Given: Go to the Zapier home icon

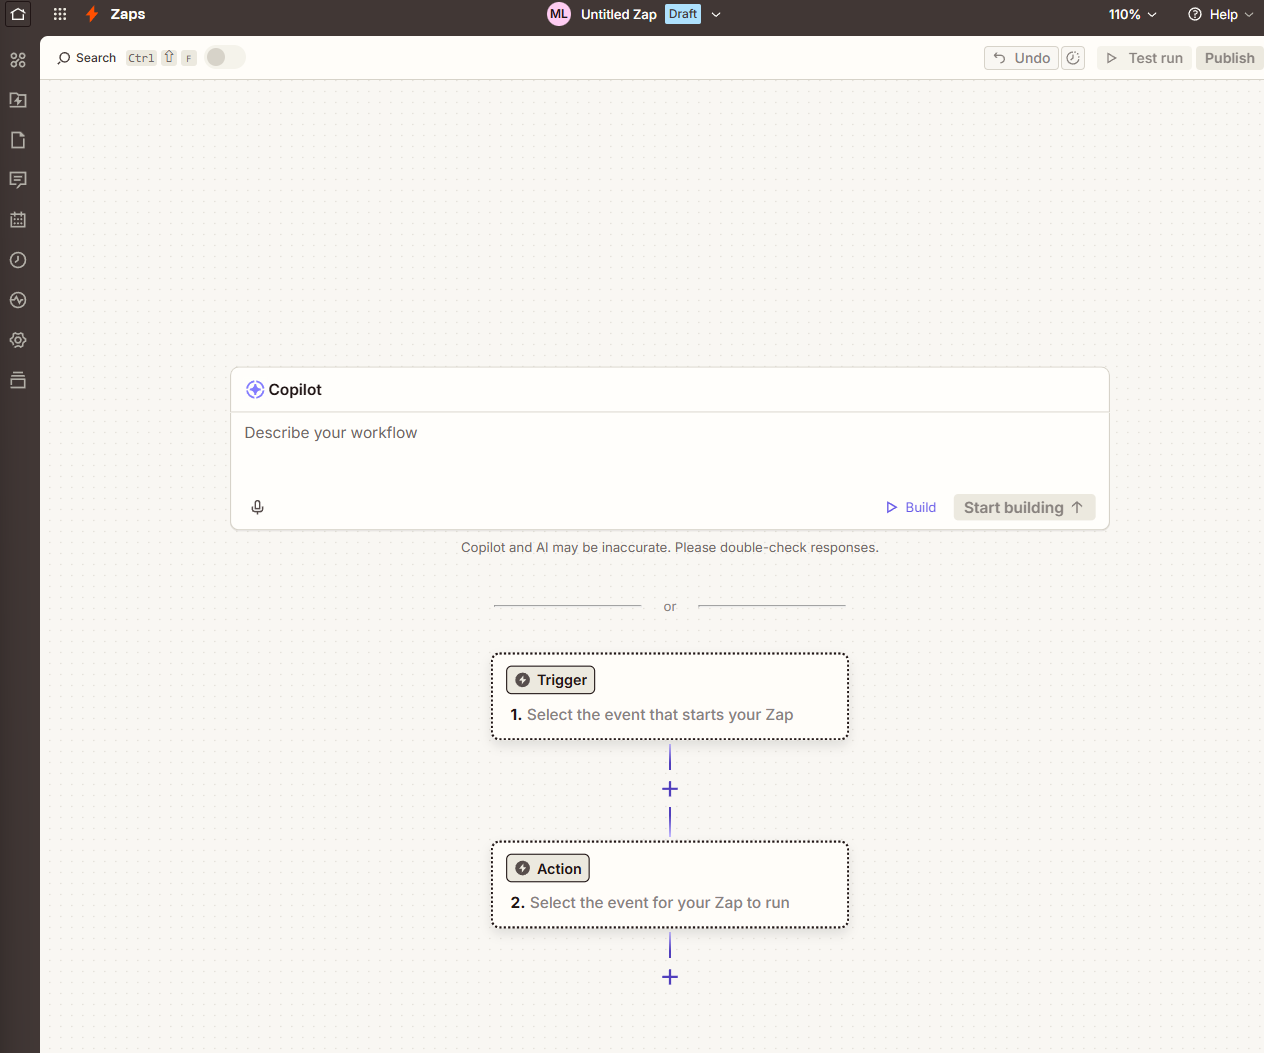Looking at the screenshot, I should pos(18,14).
